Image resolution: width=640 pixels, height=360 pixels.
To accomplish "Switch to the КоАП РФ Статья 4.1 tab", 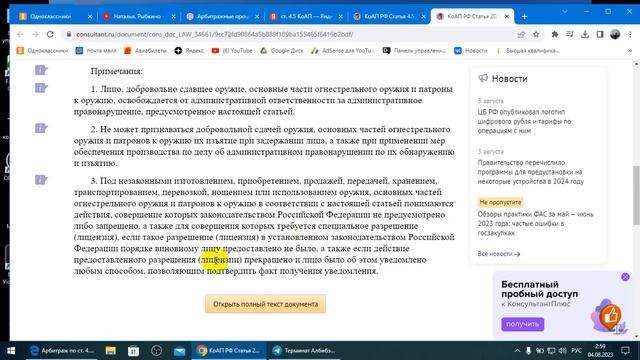I will pos(389,16).
